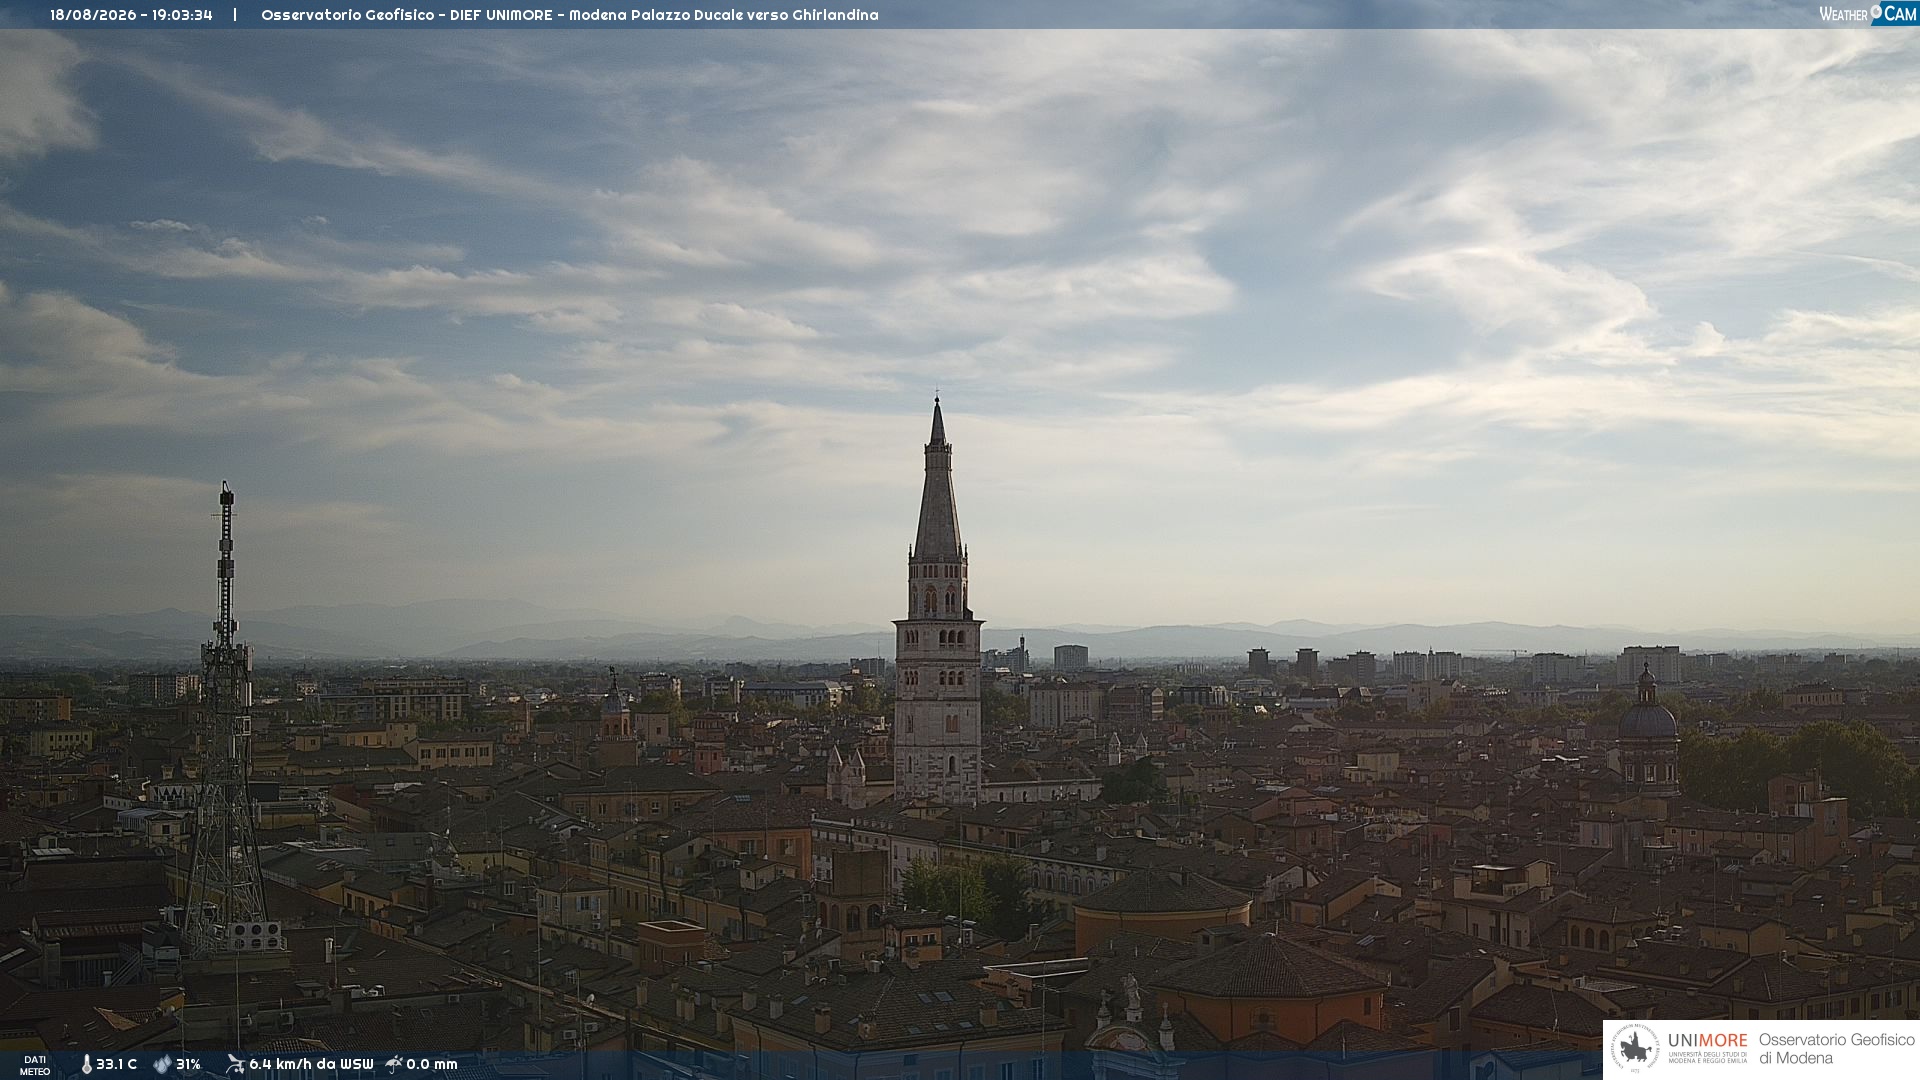Click the metal antenna tower

coord(226,720)
